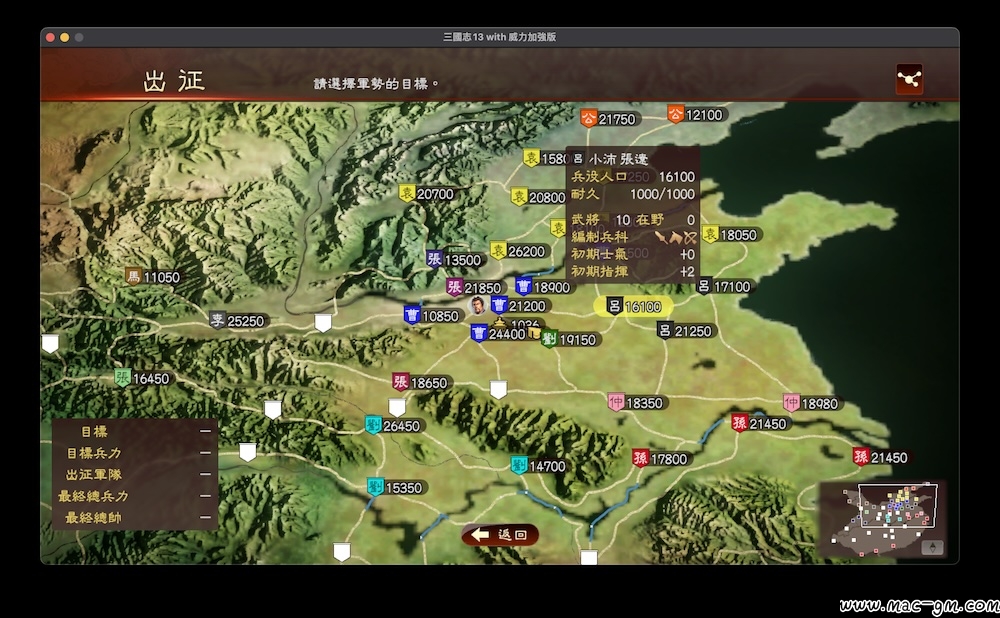Click the 目標兵力 row in info panel
The width and height of the screenshot is (1000, 618).
pos(135,453)
